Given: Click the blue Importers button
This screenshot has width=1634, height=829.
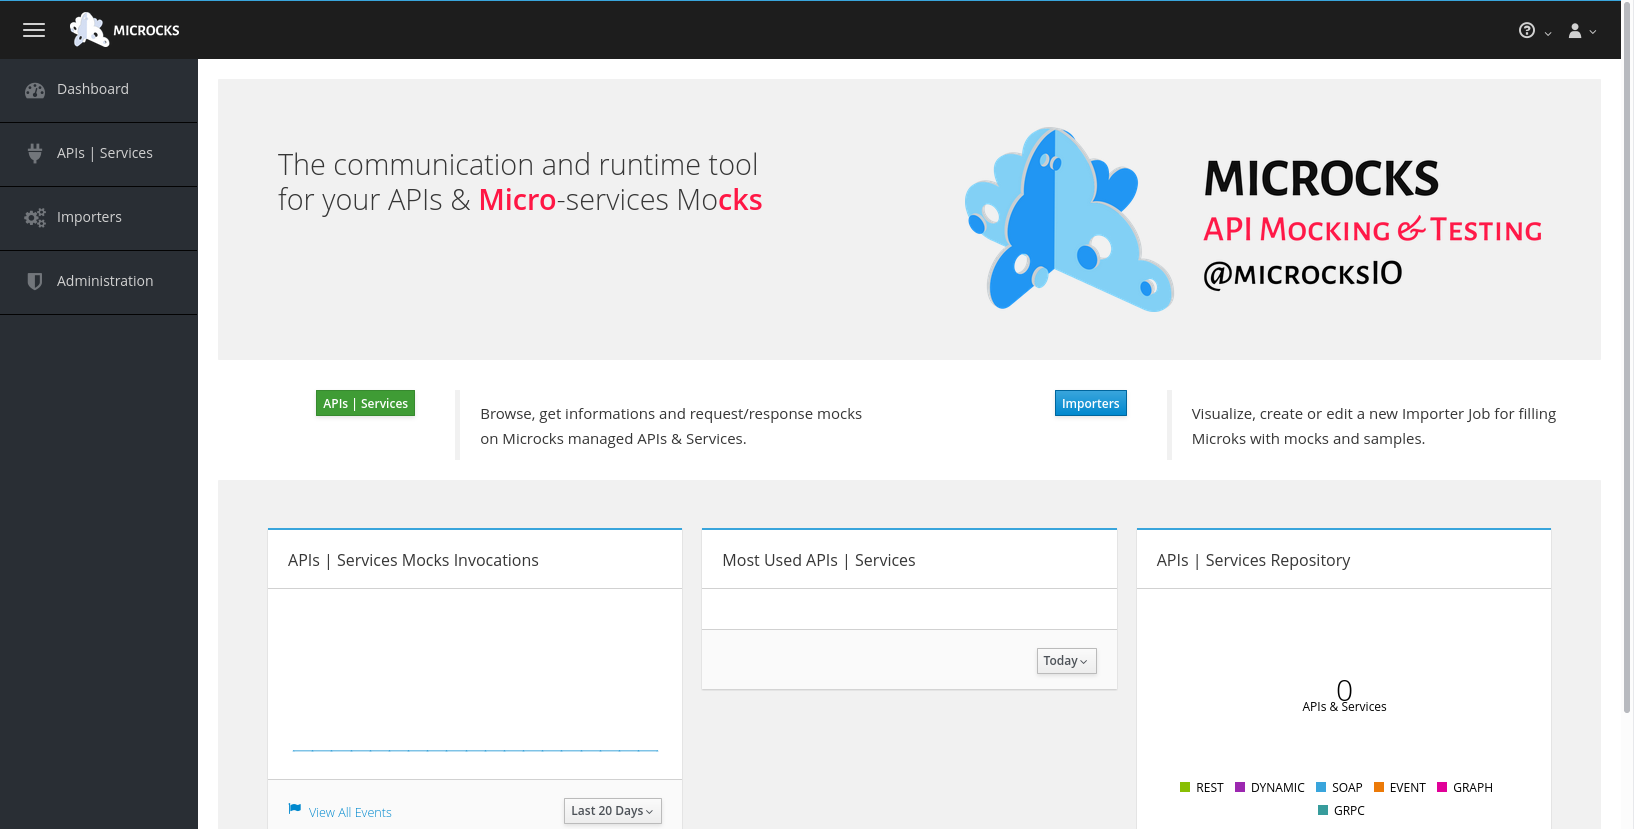Looking at the screenshot, I should (1090, 403).
